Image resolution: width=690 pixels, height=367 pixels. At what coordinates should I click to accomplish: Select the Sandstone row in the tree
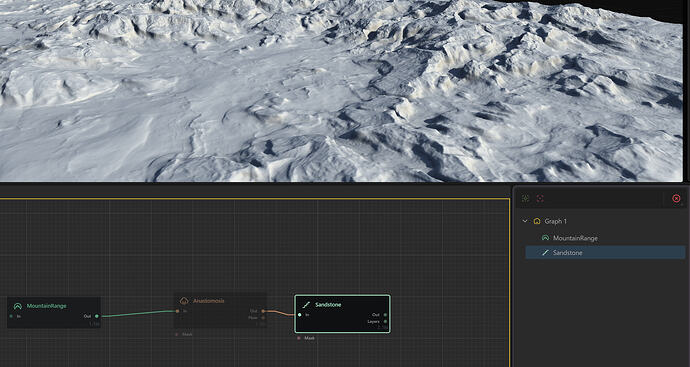pyautogui.click(x=605, y=253)
